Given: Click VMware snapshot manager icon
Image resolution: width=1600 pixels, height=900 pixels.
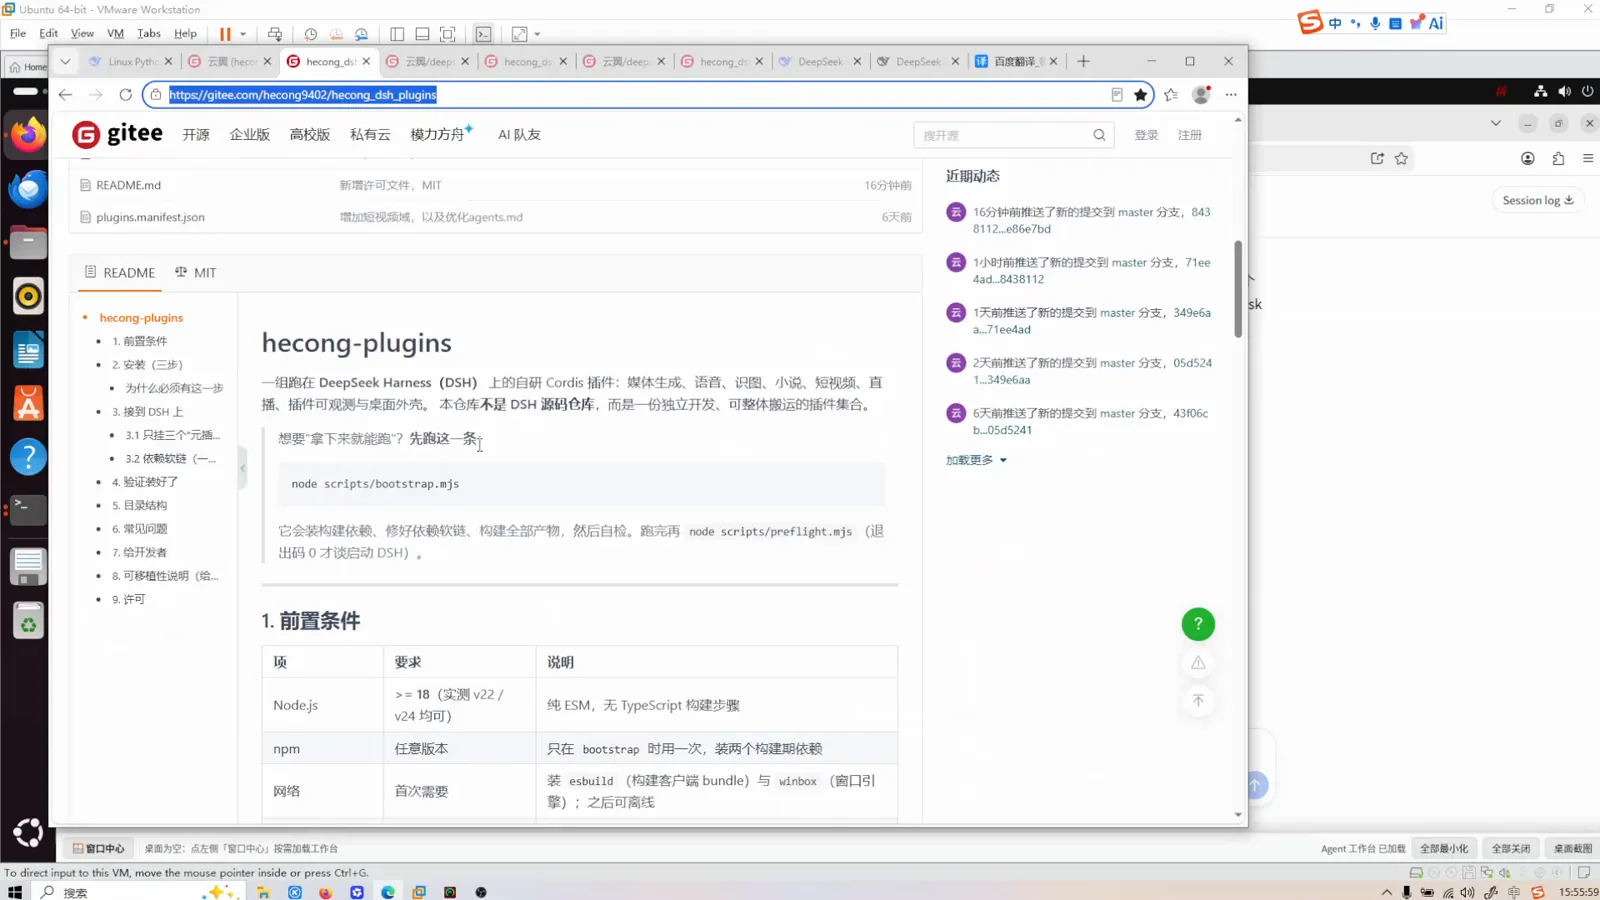Looking at the screenshot, I should 362,34.
